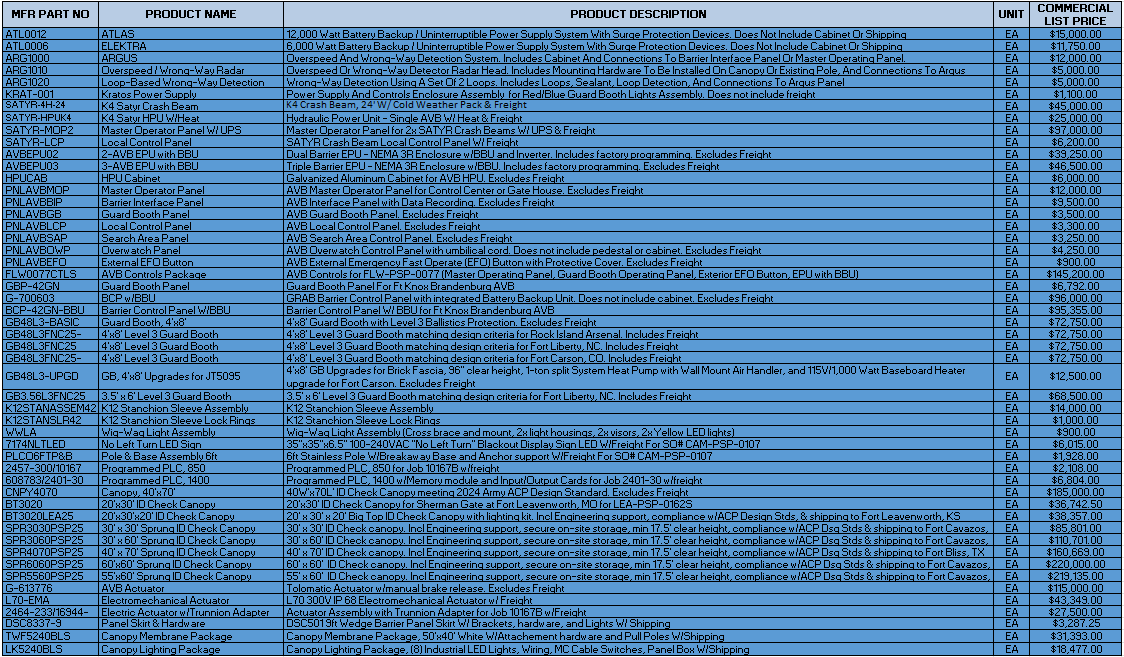Viewport: 1124px width, 657px height.
Task: Select the No Left Turn LED Sign cell
Action: pyautogui.click(x=190, y=444)
